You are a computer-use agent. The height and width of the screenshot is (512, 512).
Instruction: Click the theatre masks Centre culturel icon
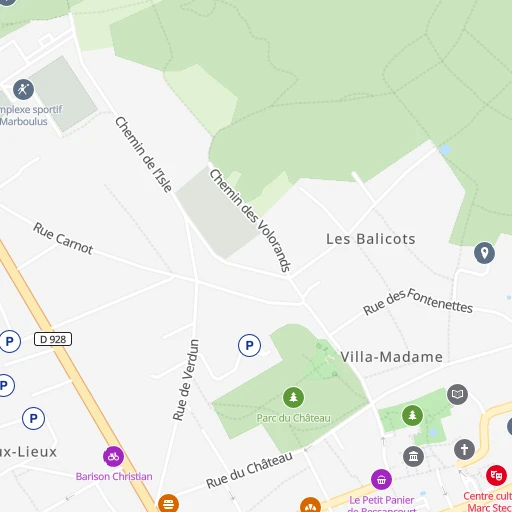[496, 475]
